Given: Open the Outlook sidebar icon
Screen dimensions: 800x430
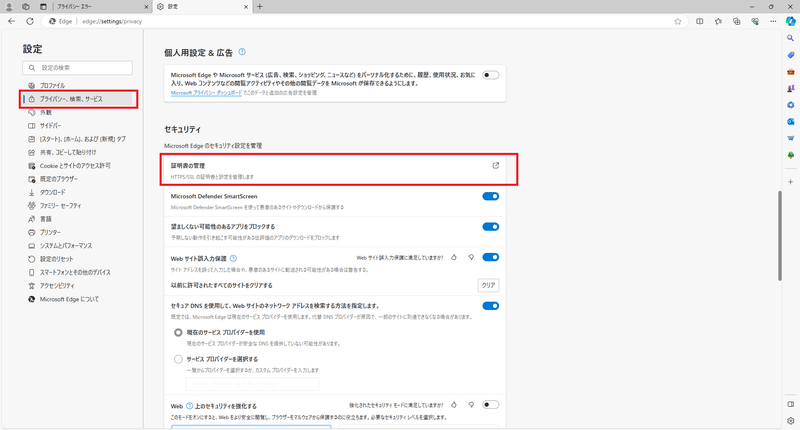Looking at the screenshot, I should click(790, 121).
